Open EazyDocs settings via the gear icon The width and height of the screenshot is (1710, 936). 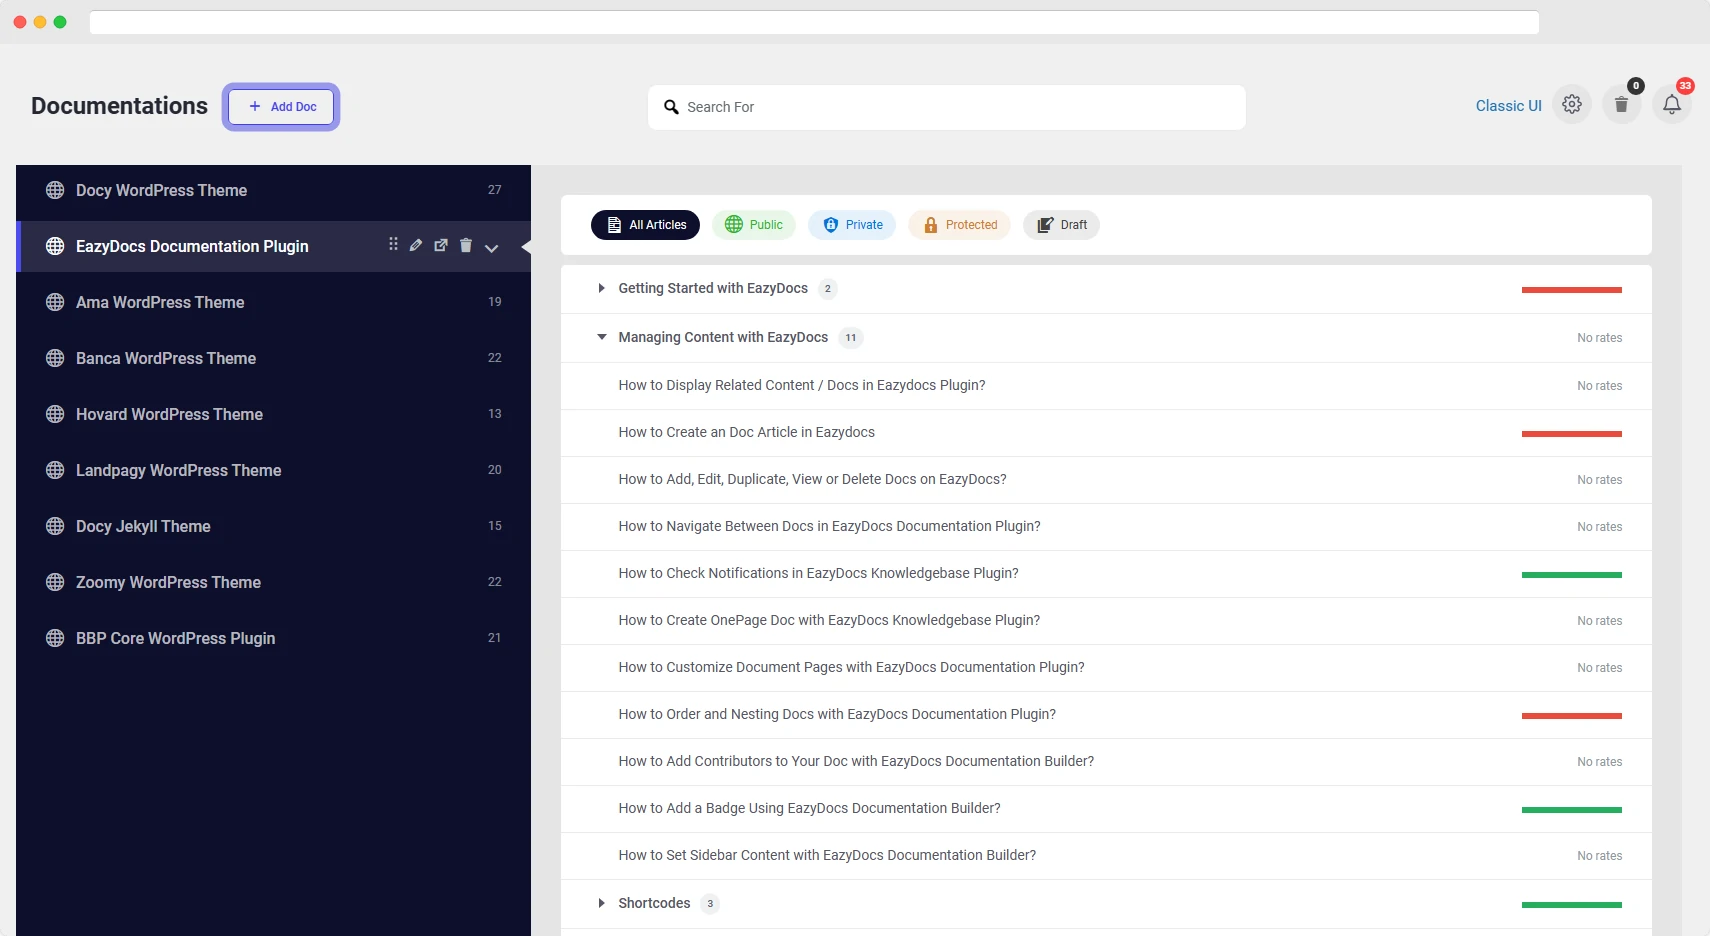pyautogui.click(x=1572, y=104)
